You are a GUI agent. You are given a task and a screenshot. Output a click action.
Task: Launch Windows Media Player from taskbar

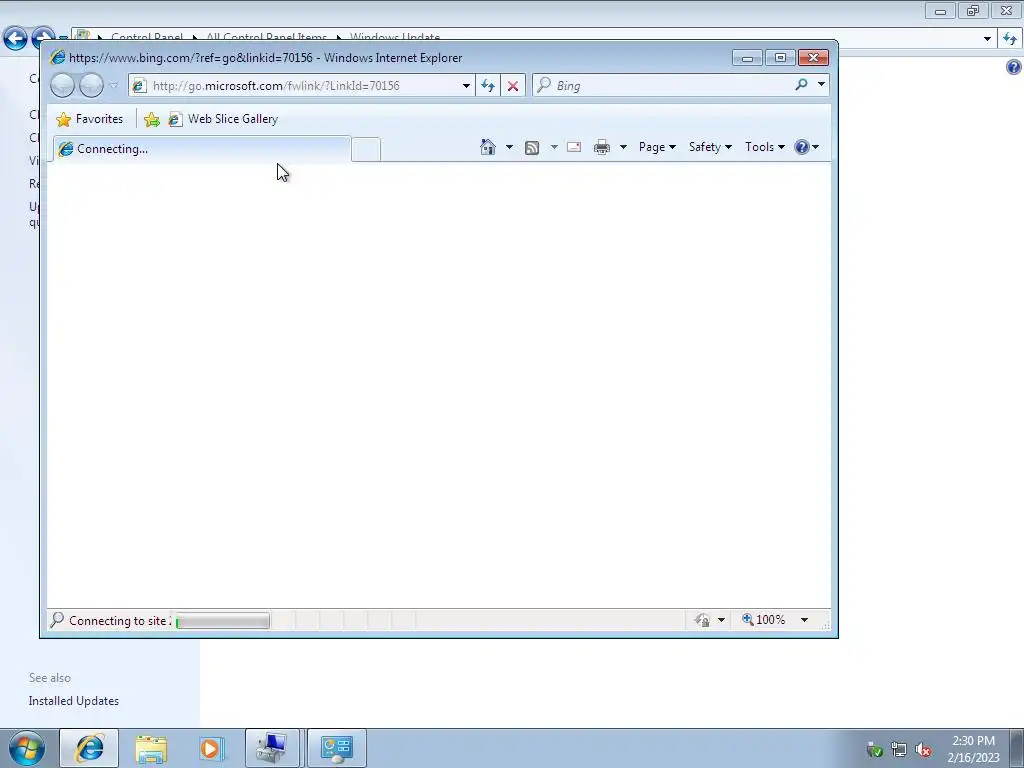(211, 748)
